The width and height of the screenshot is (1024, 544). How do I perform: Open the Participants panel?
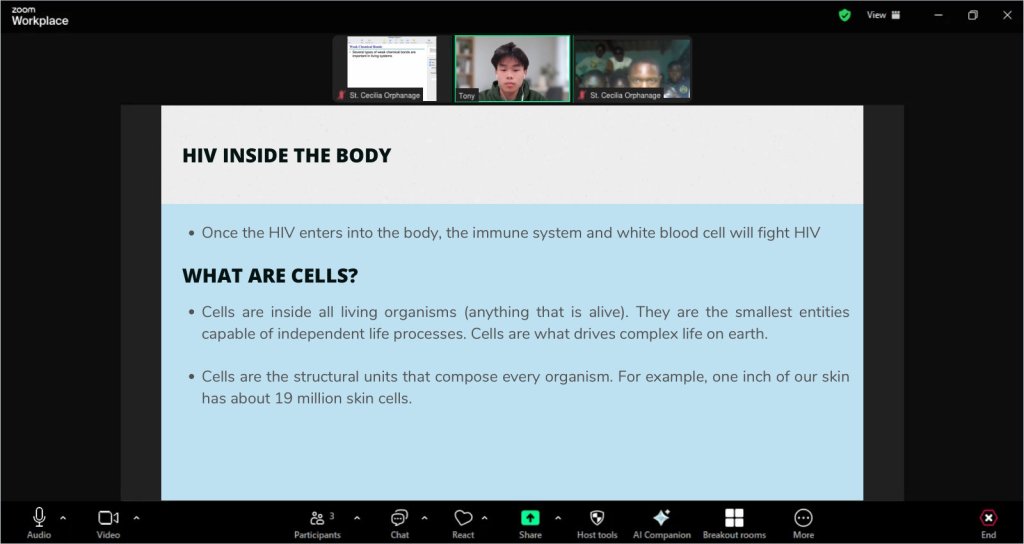point(317,524)
